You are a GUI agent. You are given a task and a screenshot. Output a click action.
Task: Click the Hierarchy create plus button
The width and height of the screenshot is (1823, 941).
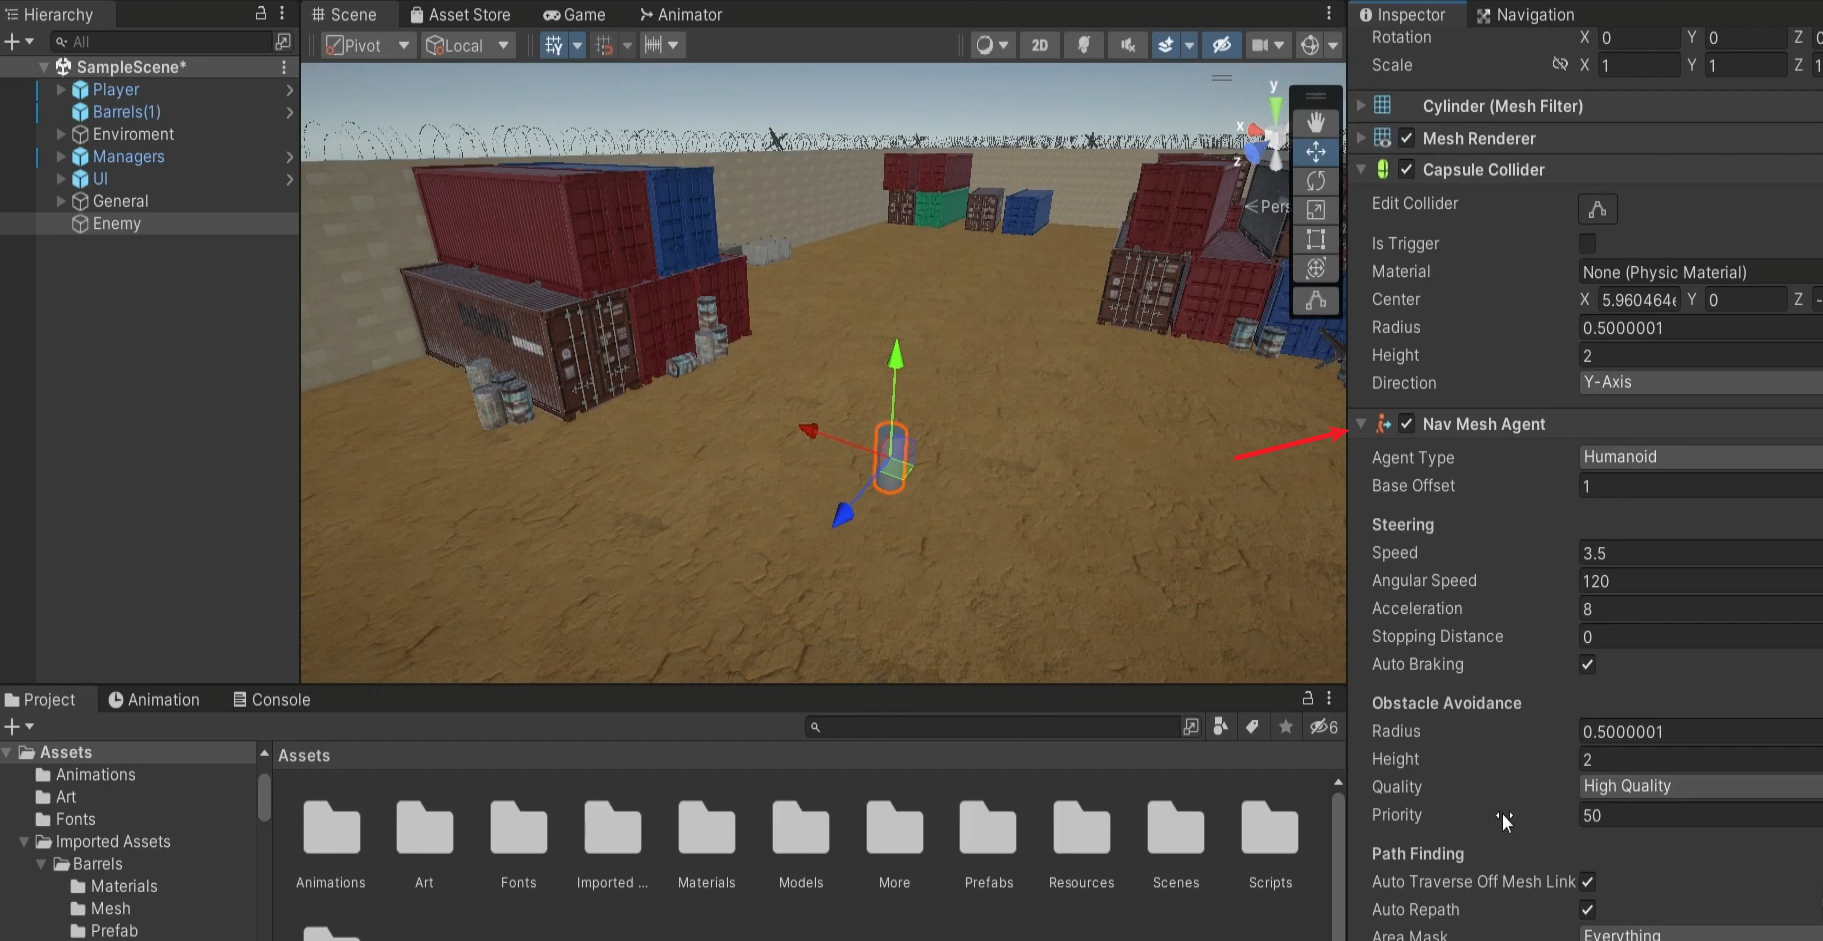(12, 41)
